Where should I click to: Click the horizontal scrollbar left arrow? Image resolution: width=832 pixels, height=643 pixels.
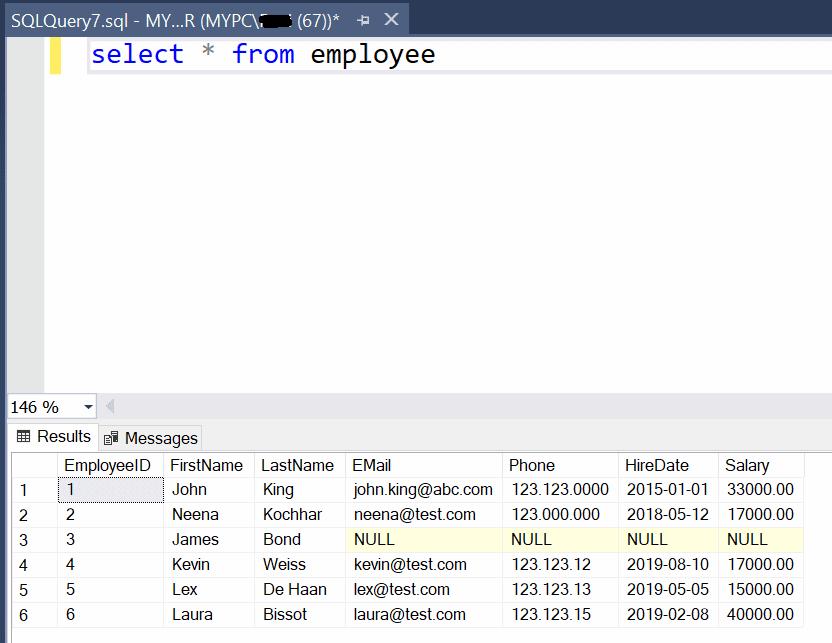pos(110,407)
